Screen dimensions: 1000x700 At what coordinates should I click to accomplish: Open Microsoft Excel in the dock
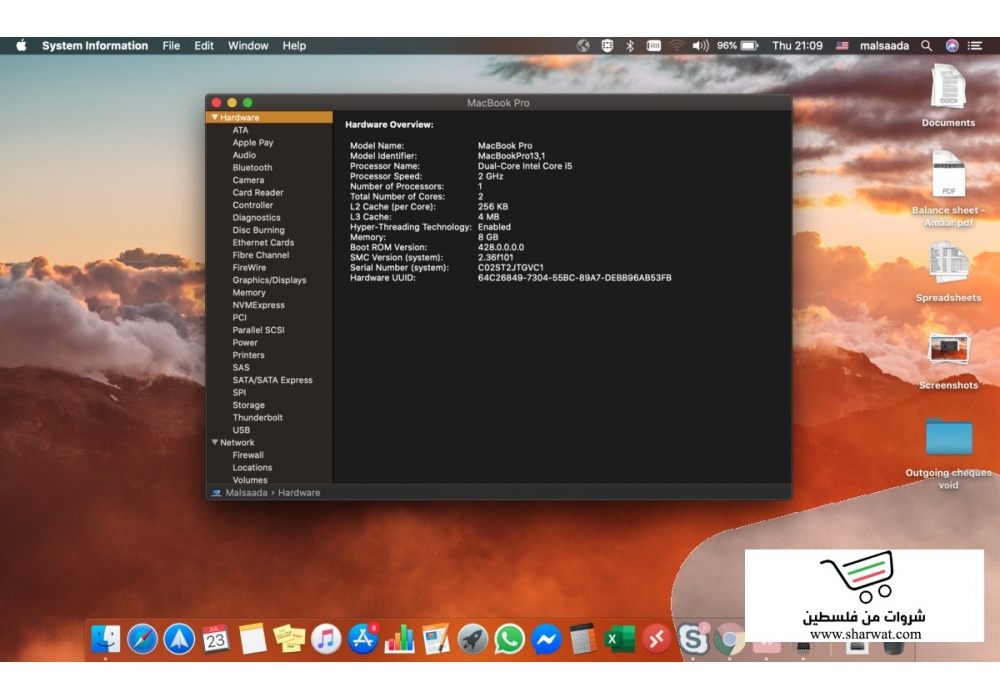coord(619,638)
